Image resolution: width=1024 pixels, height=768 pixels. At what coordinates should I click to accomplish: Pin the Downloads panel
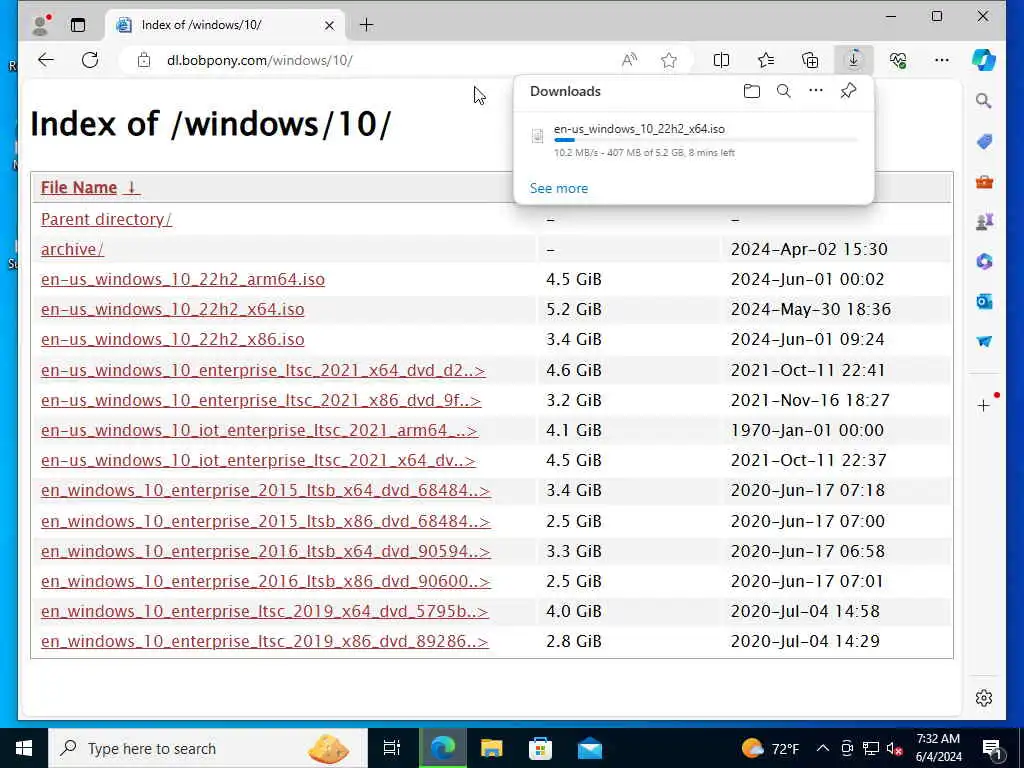click(848, 91)
